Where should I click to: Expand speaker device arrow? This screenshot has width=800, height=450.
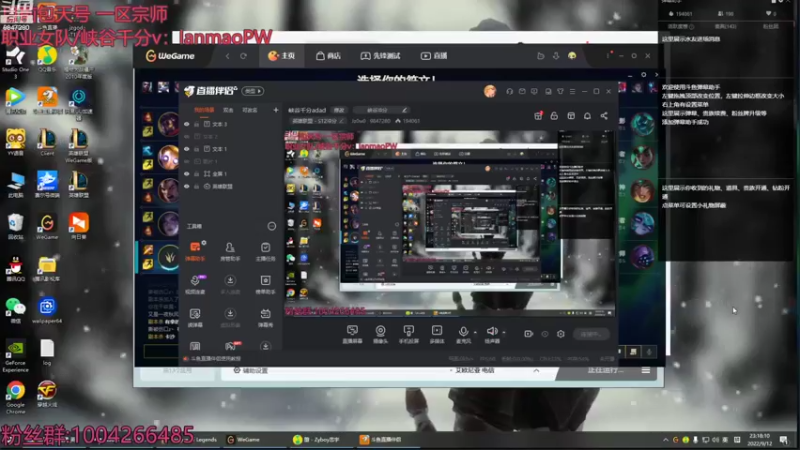tap(504, 332)
